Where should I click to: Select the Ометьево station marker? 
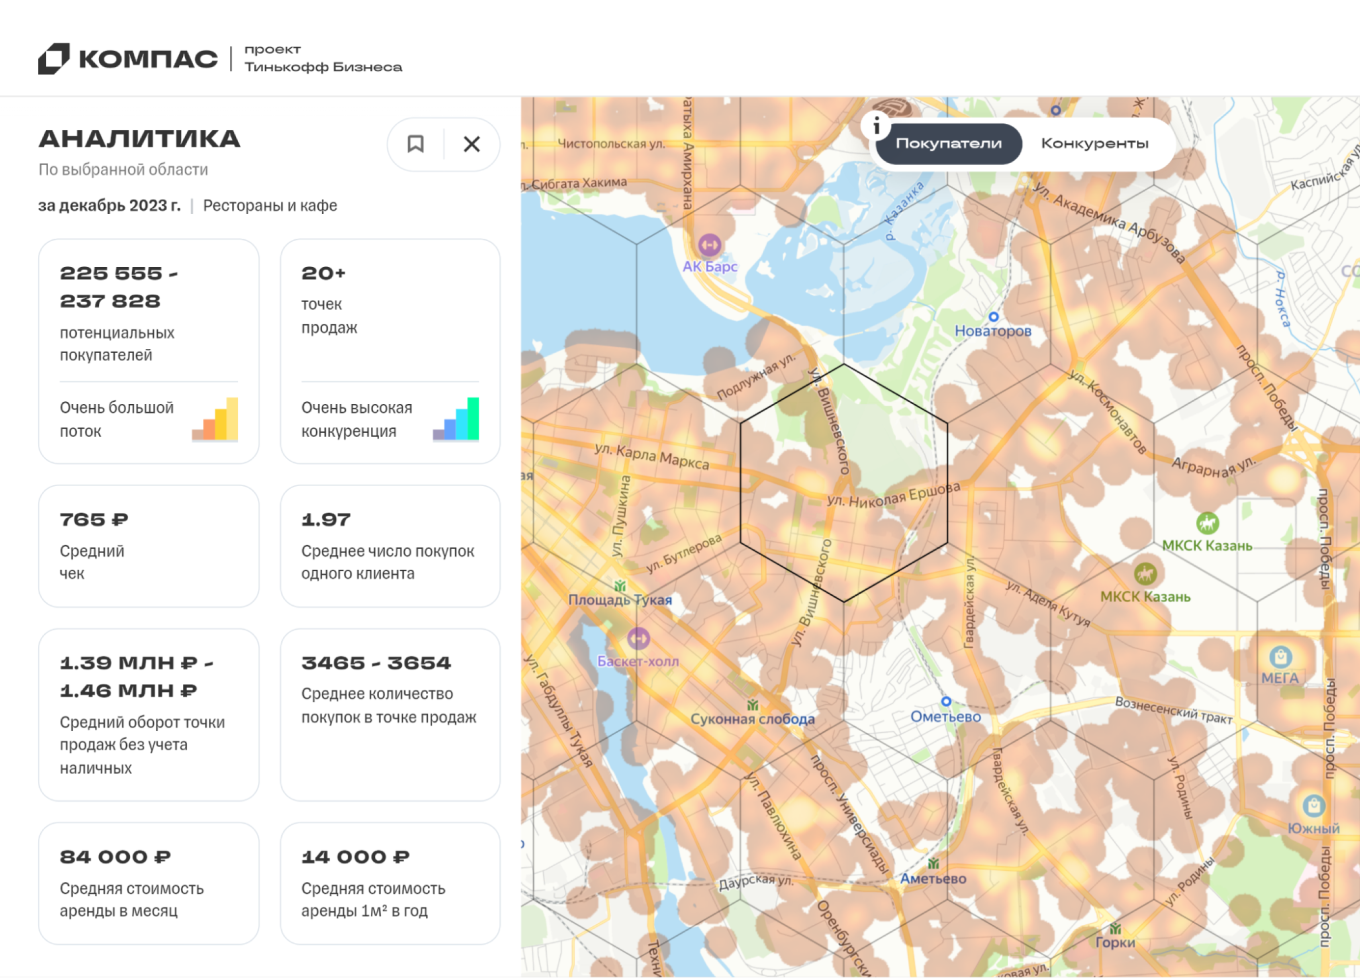coord(946,701)
